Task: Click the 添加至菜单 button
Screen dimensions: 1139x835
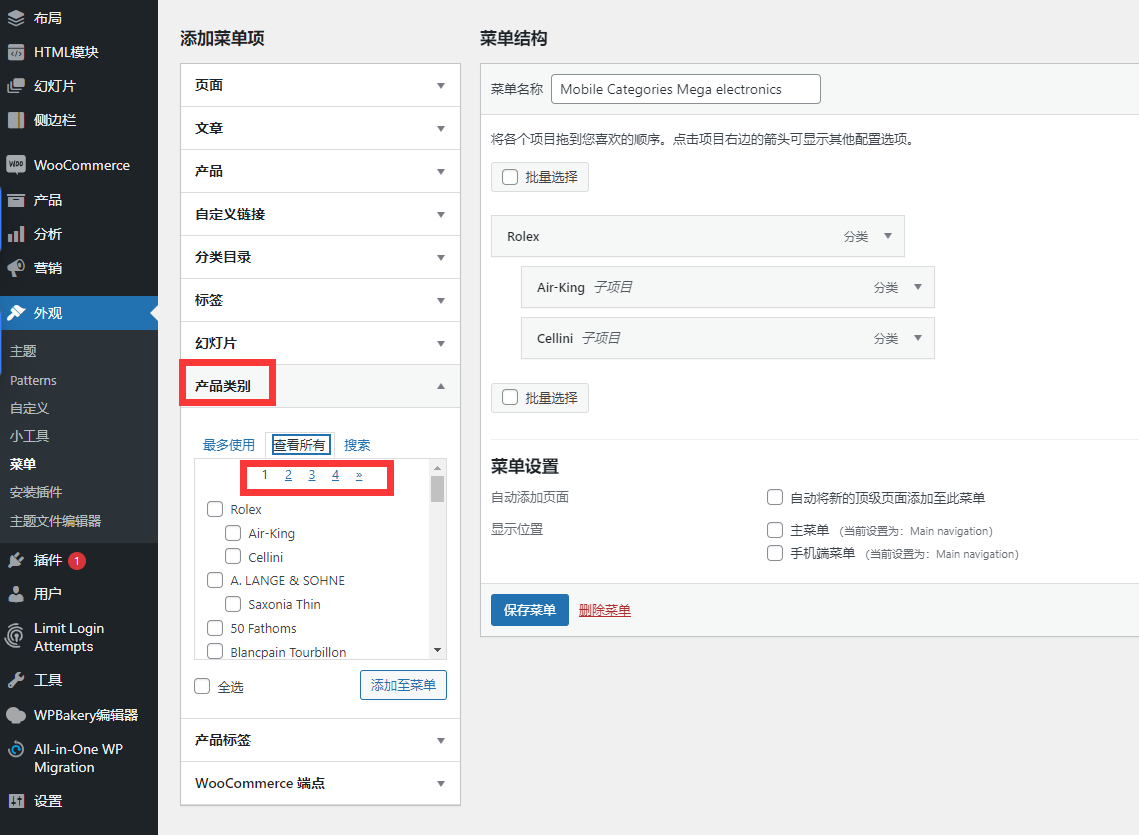Action: 403,685
